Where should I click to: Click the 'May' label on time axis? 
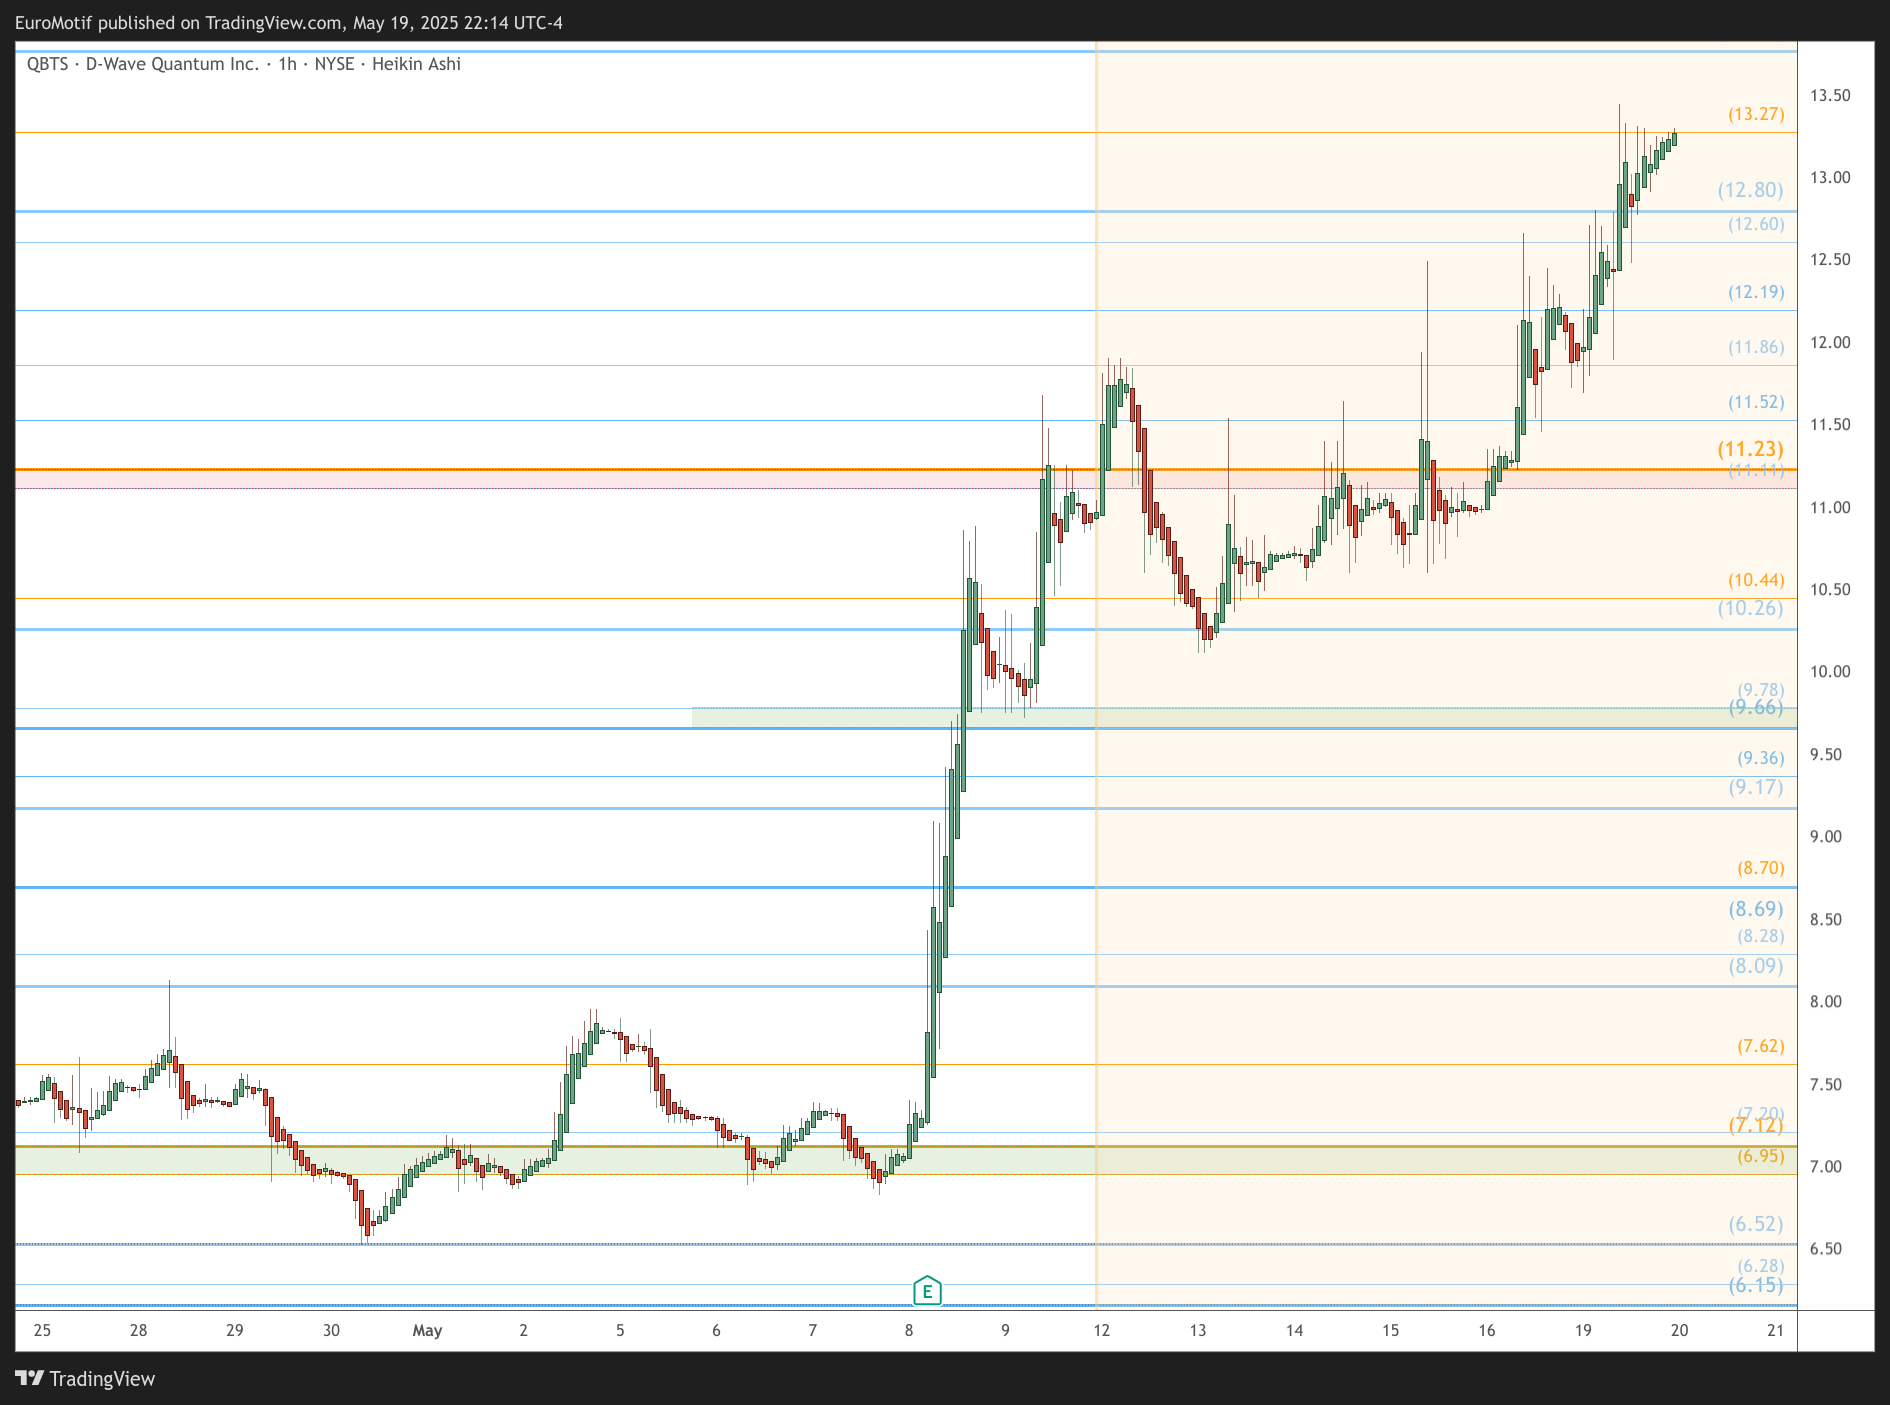[427, 1331]
